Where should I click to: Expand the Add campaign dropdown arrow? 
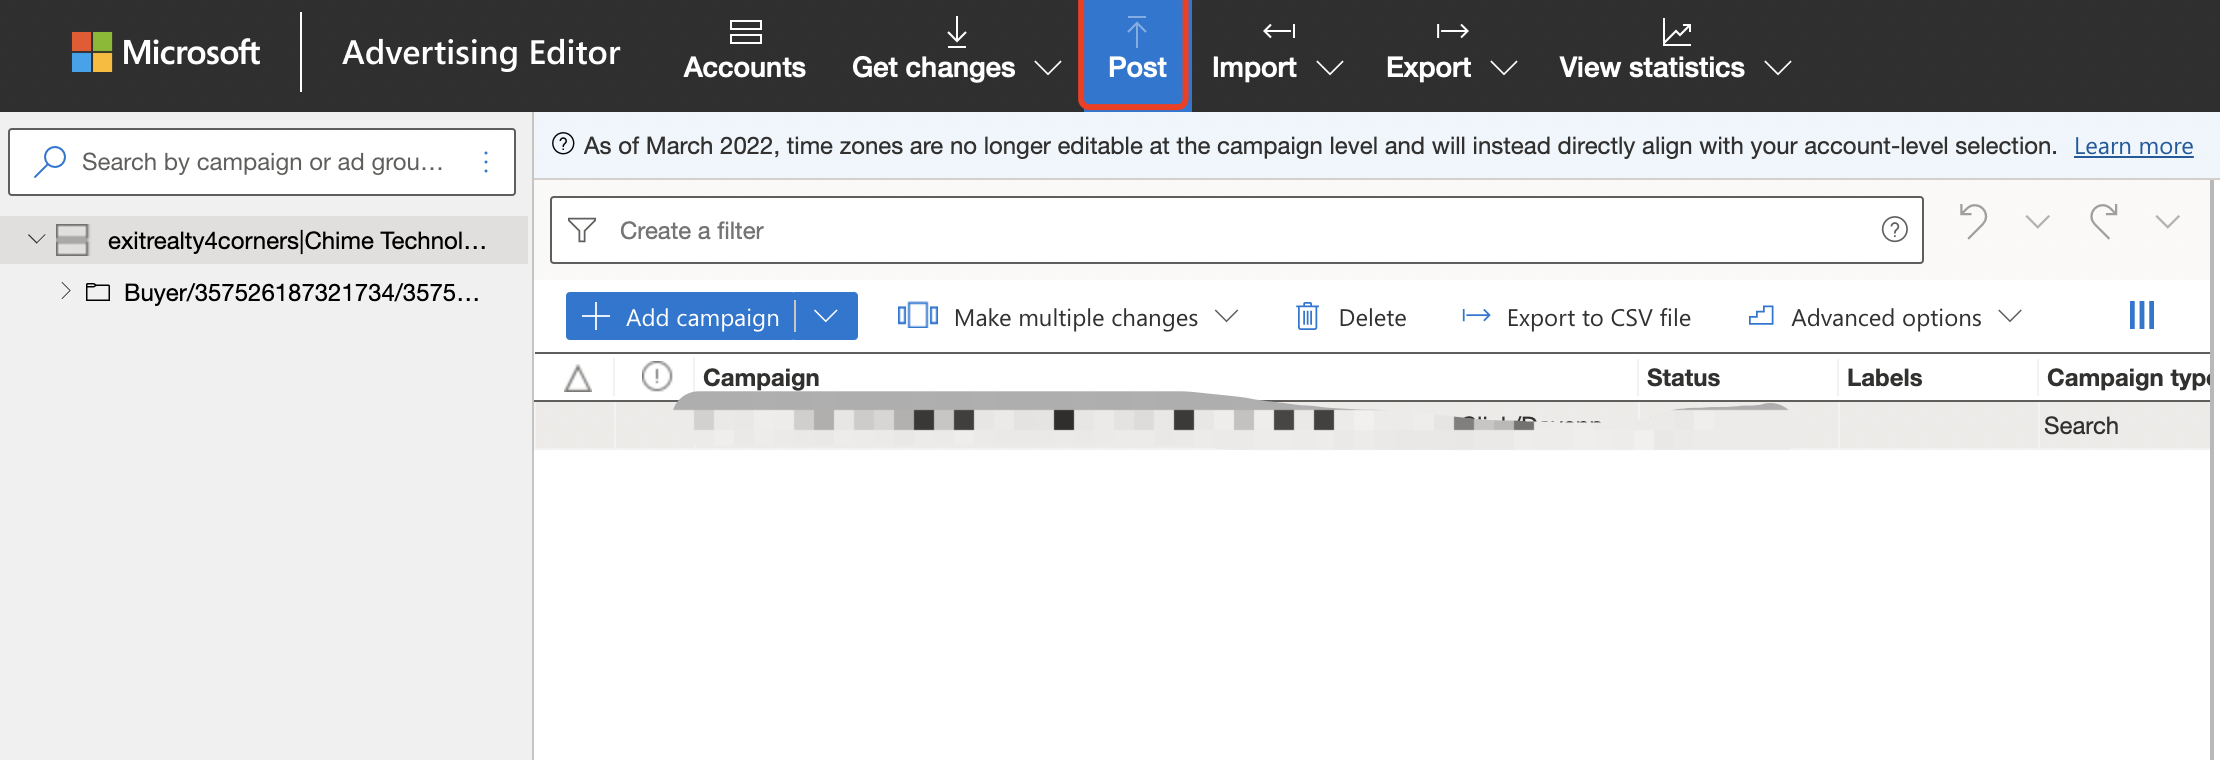click(x=826, y=316)
